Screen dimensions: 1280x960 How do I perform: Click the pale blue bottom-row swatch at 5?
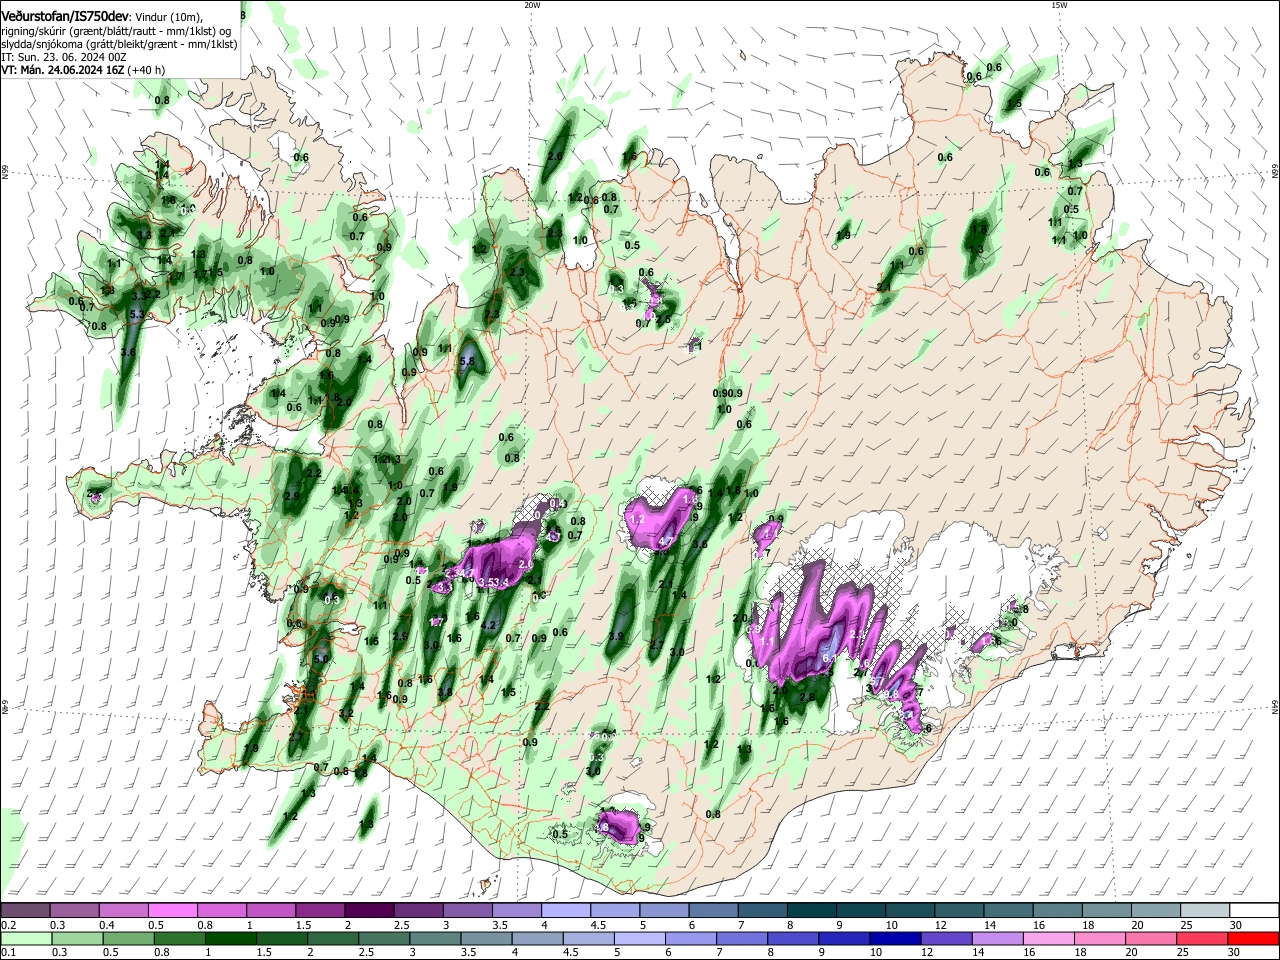[x=640, y=938]
